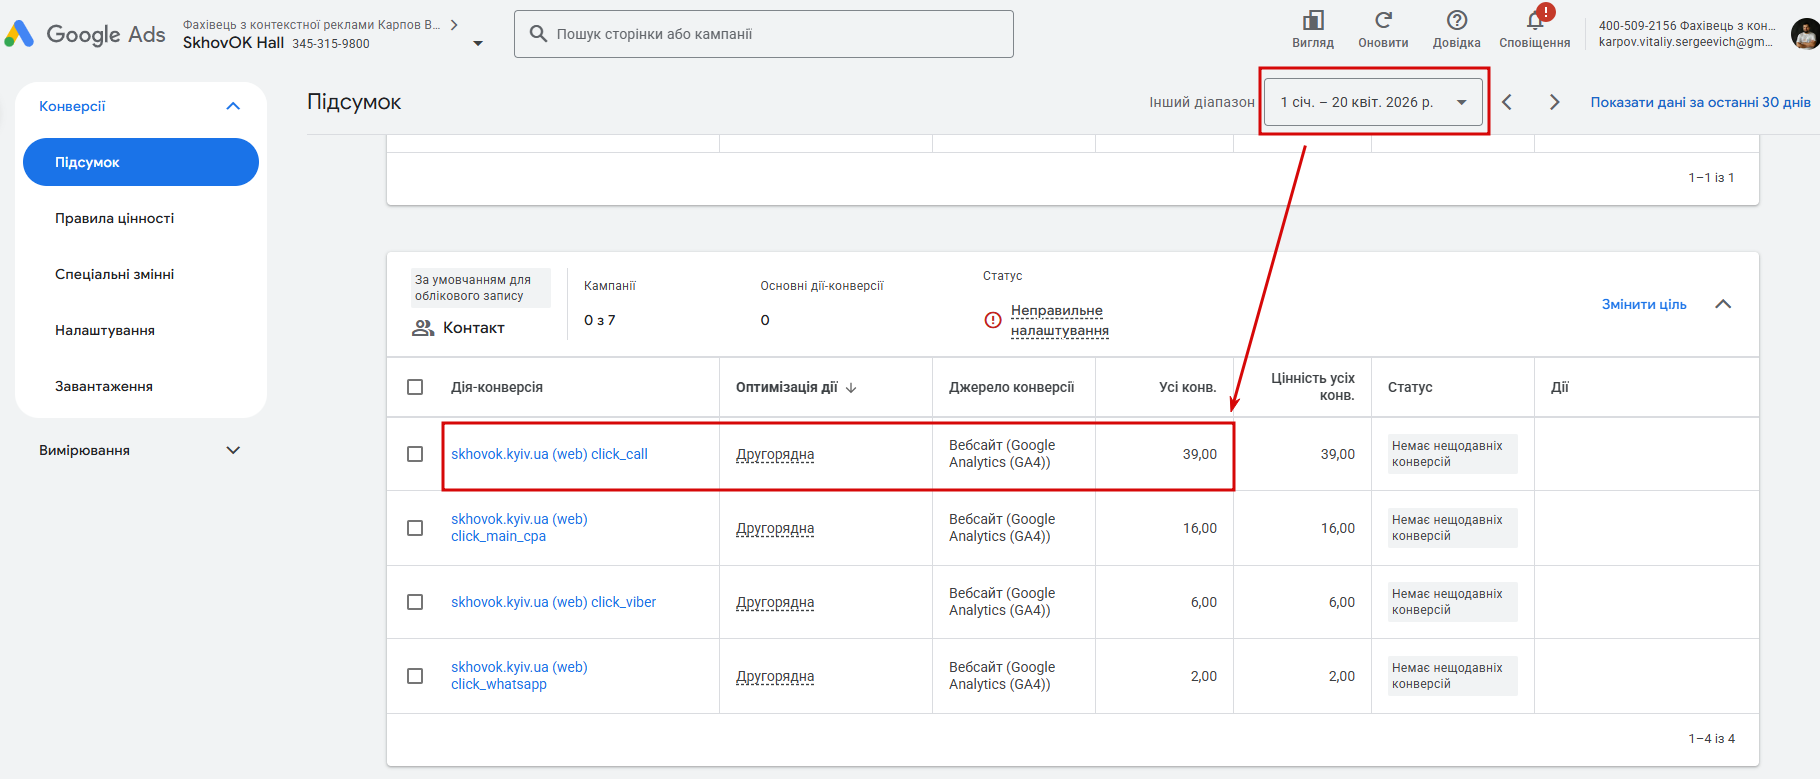Open the Довідка help icon
The width and height of the screenshot is (1820, 779).
(x=1456, y=21)
